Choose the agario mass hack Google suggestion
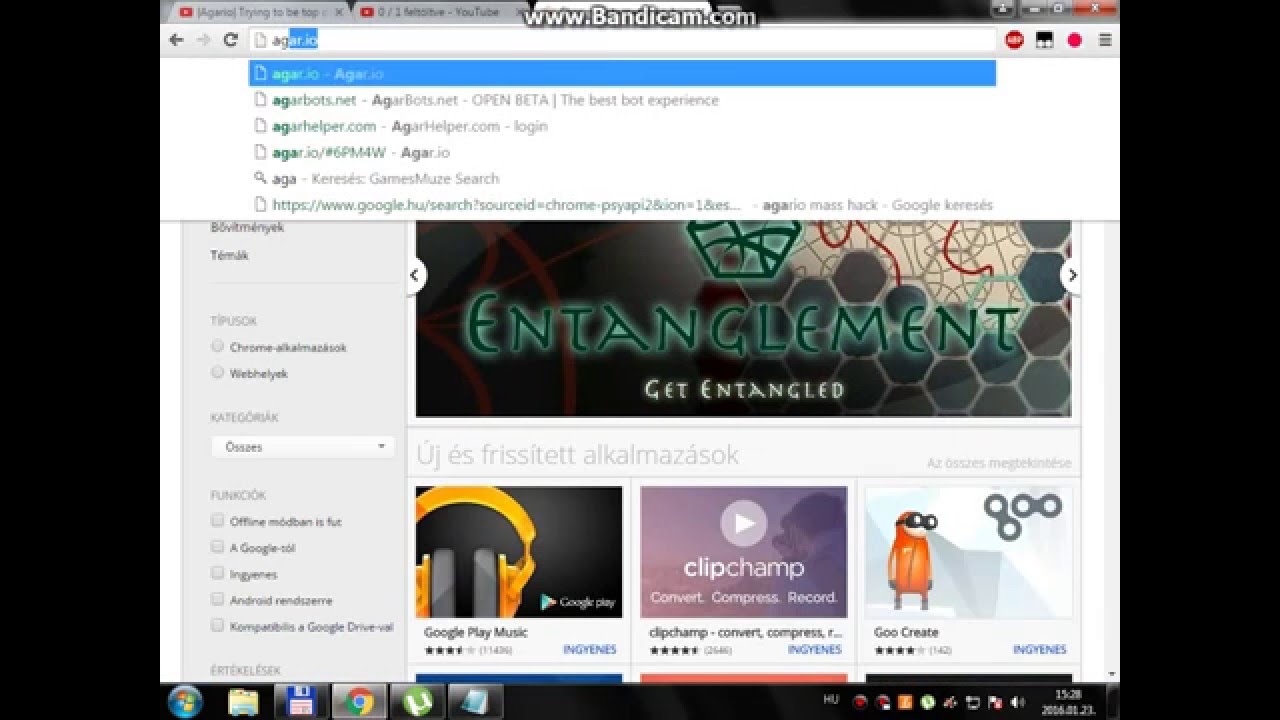 pyautogui.click(x=622, y=204)
